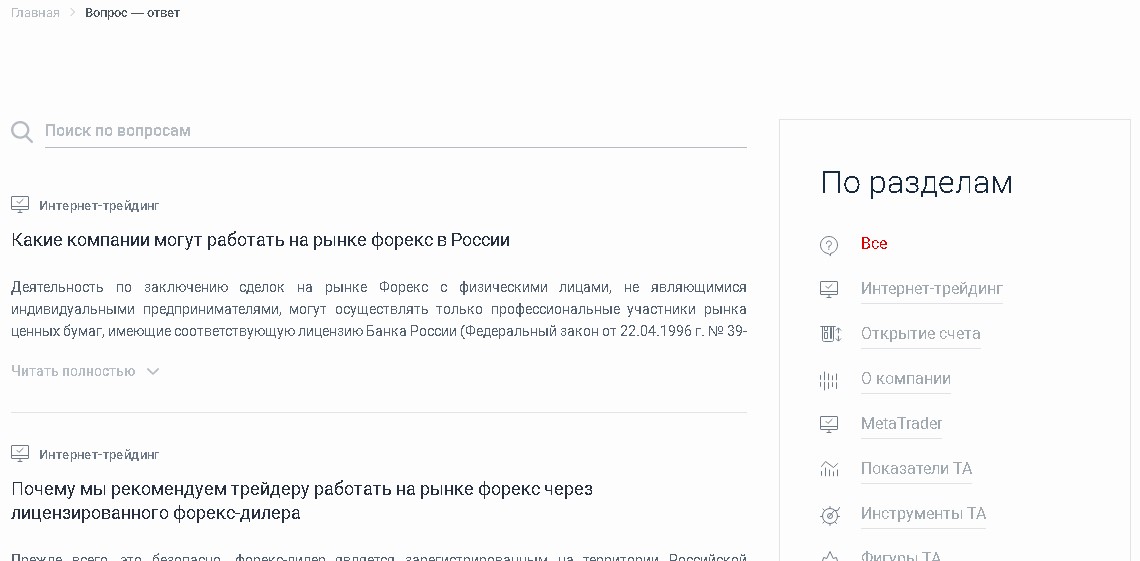
Task: Open the Открытие счета section
Action: [x=920, y=334]
